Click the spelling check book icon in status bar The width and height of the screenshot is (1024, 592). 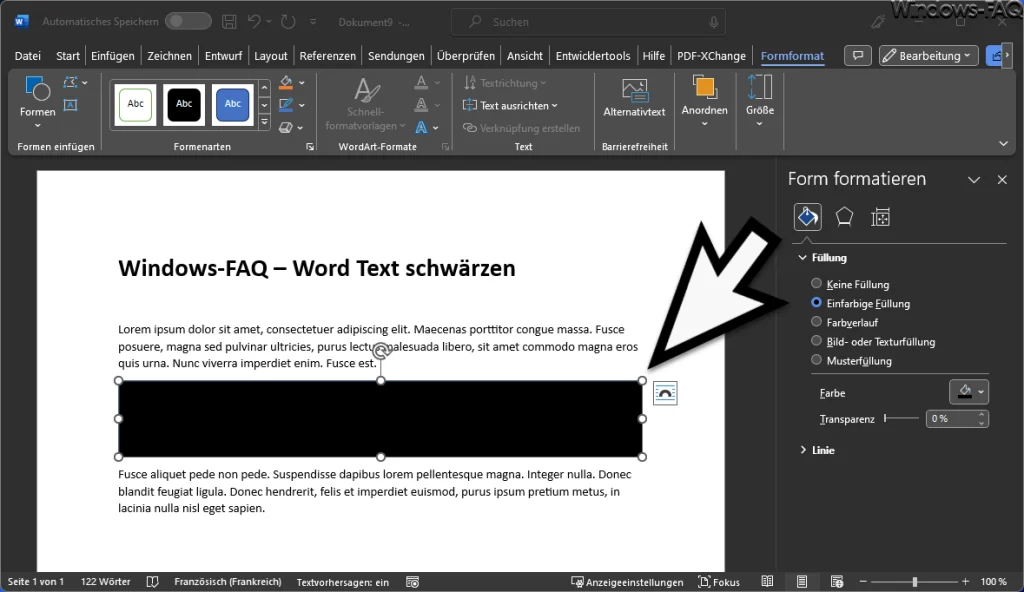(x=152, y=582)
